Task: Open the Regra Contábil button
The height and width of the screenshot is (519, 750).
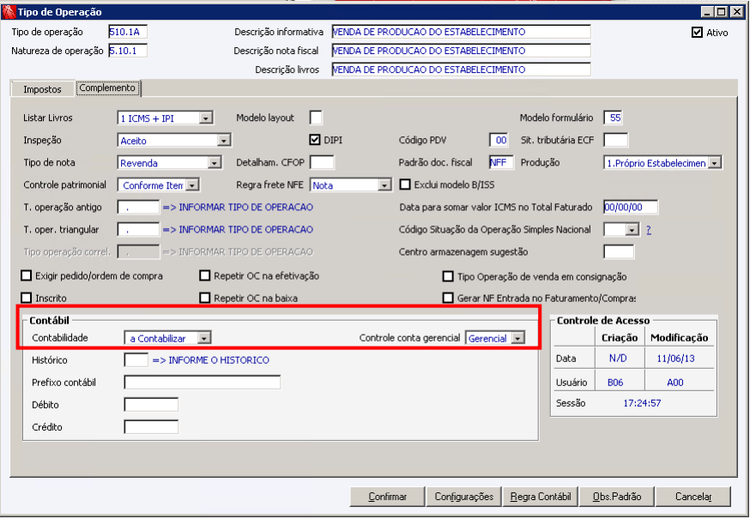Action: pos(540,497)
